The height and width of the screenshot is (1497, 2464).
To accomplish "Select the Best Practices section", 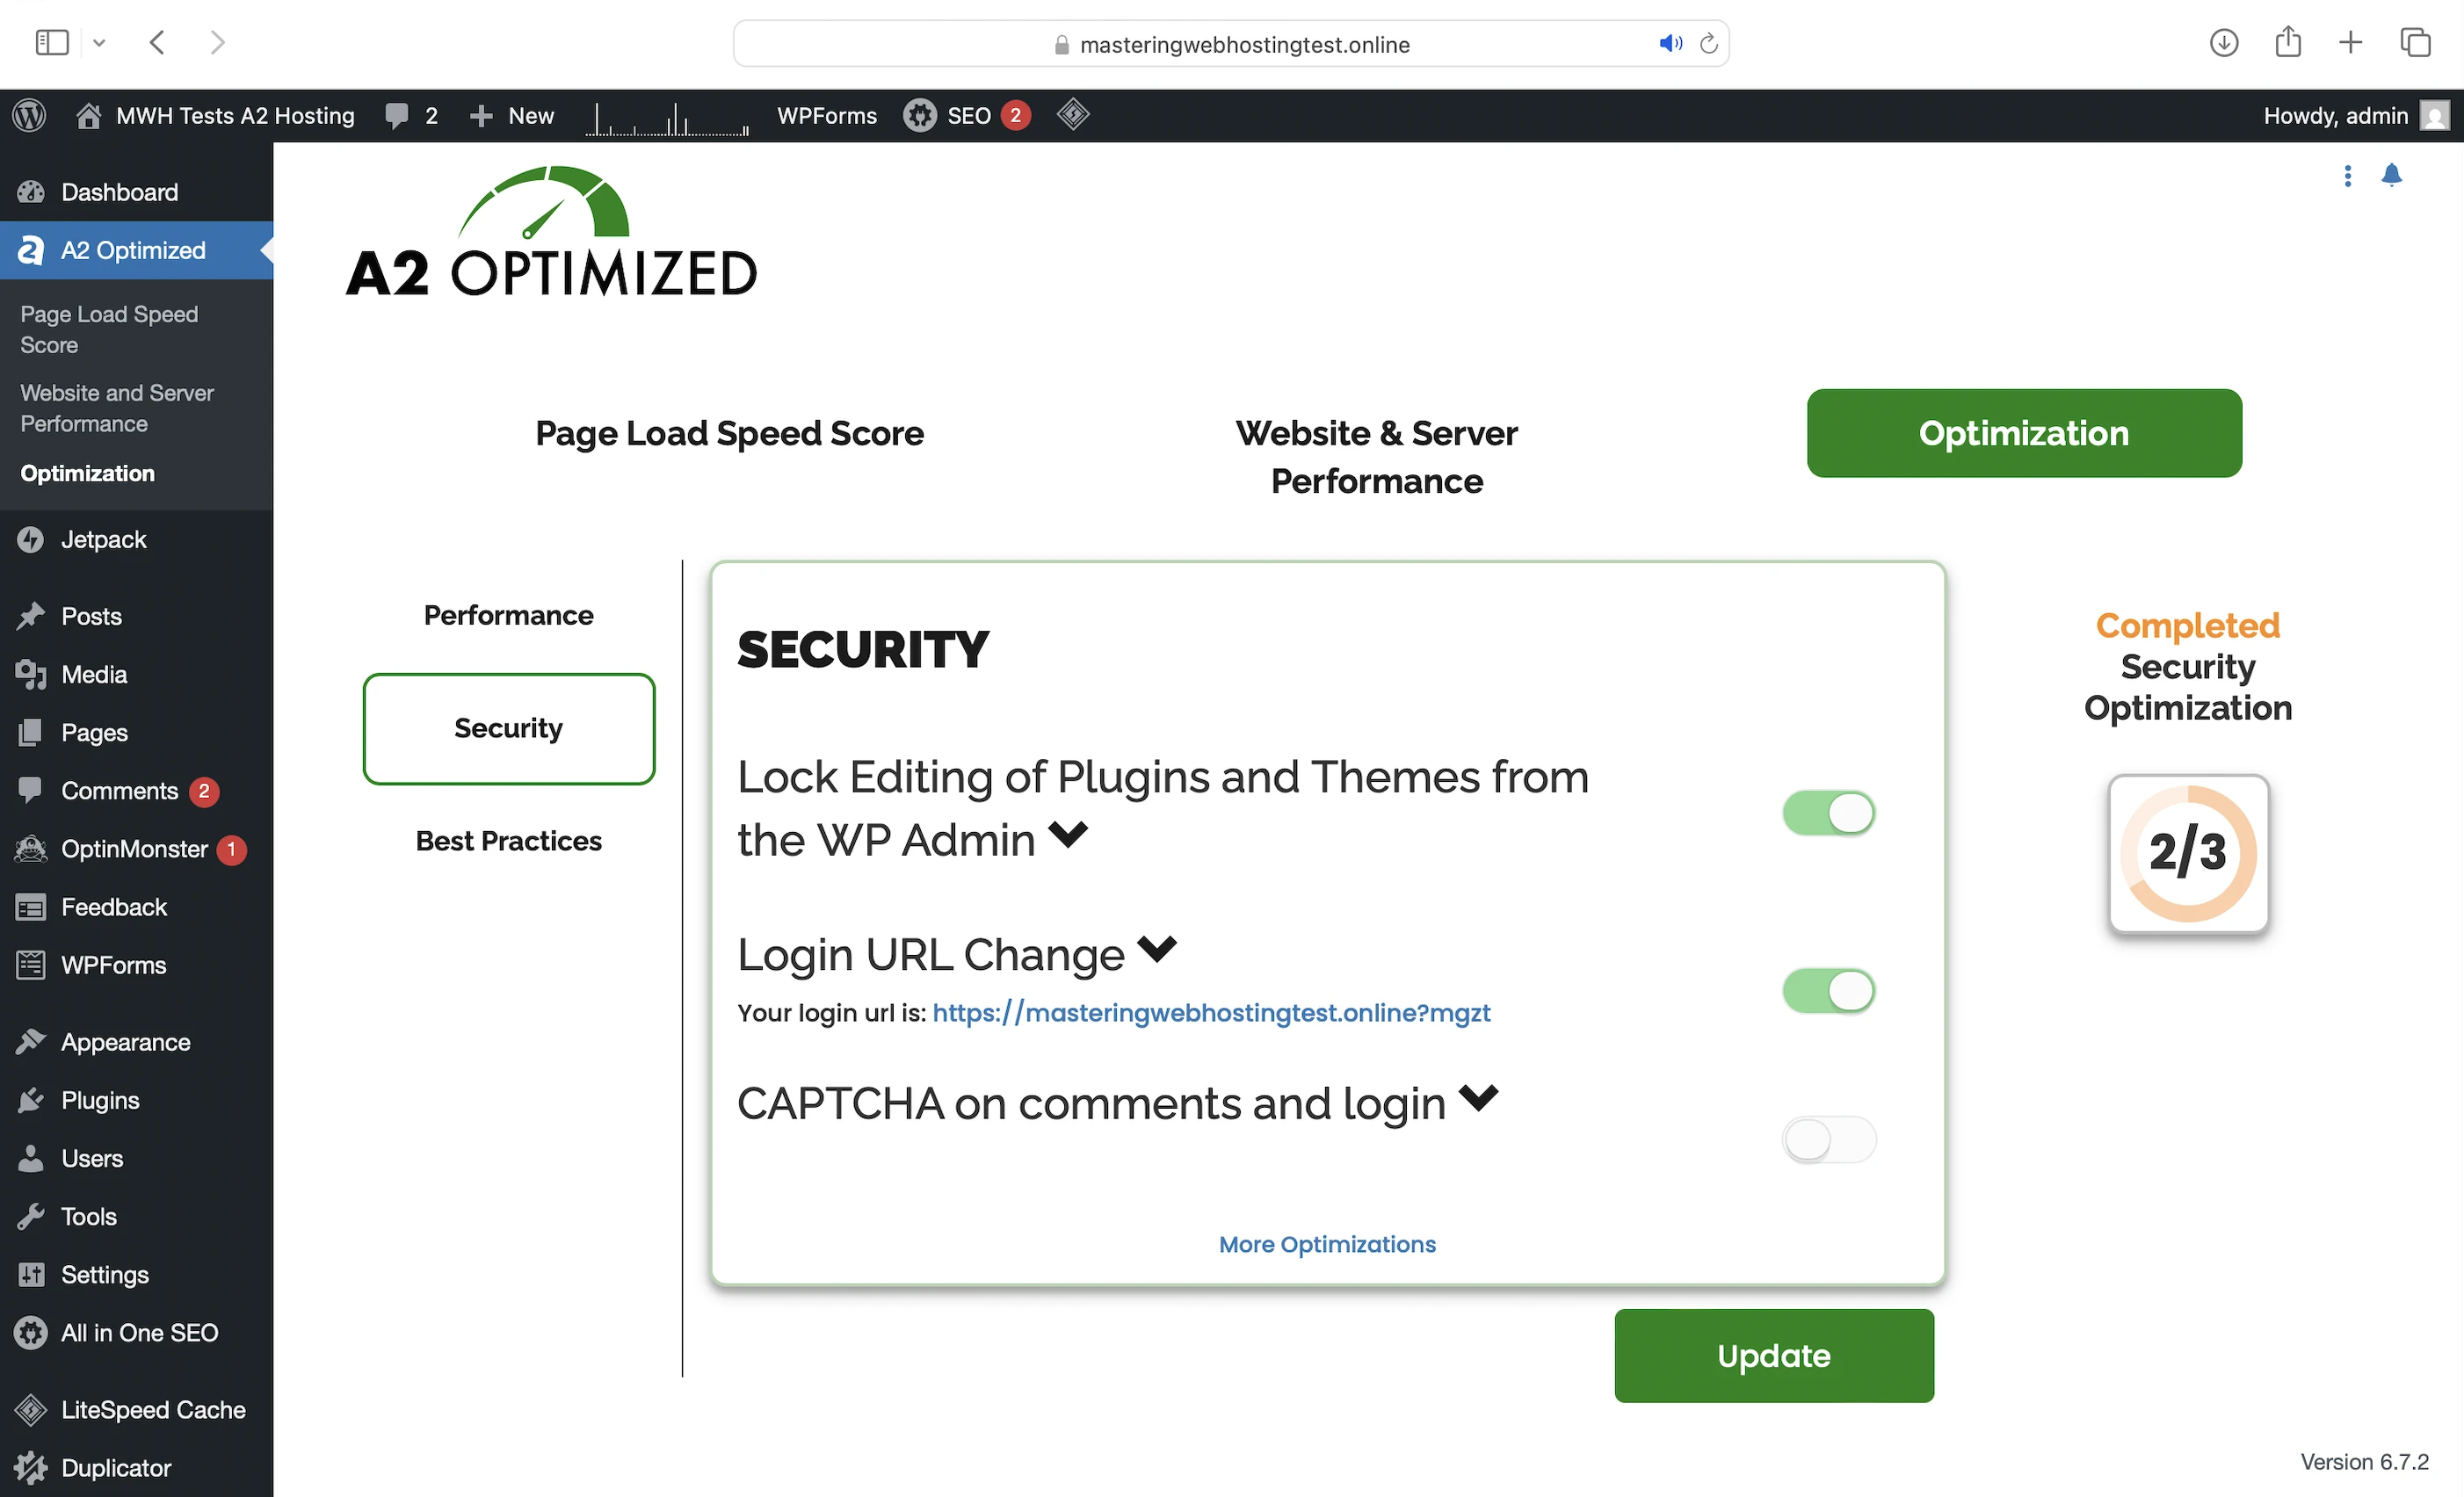I will pos(508,841).
